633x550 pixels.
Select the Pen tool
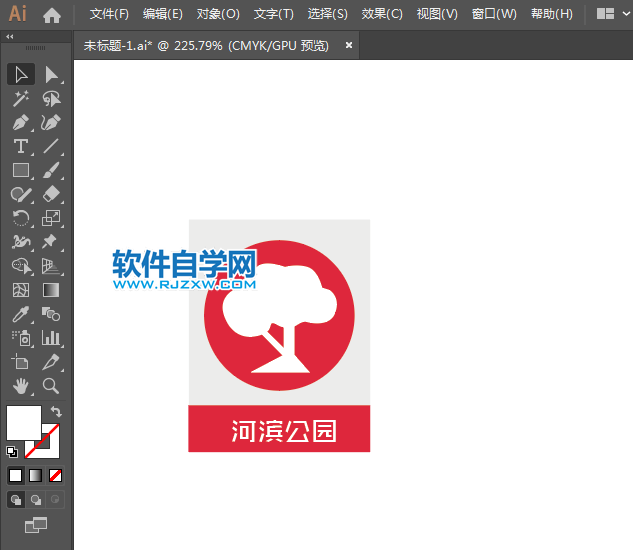[x=21, y=122]
